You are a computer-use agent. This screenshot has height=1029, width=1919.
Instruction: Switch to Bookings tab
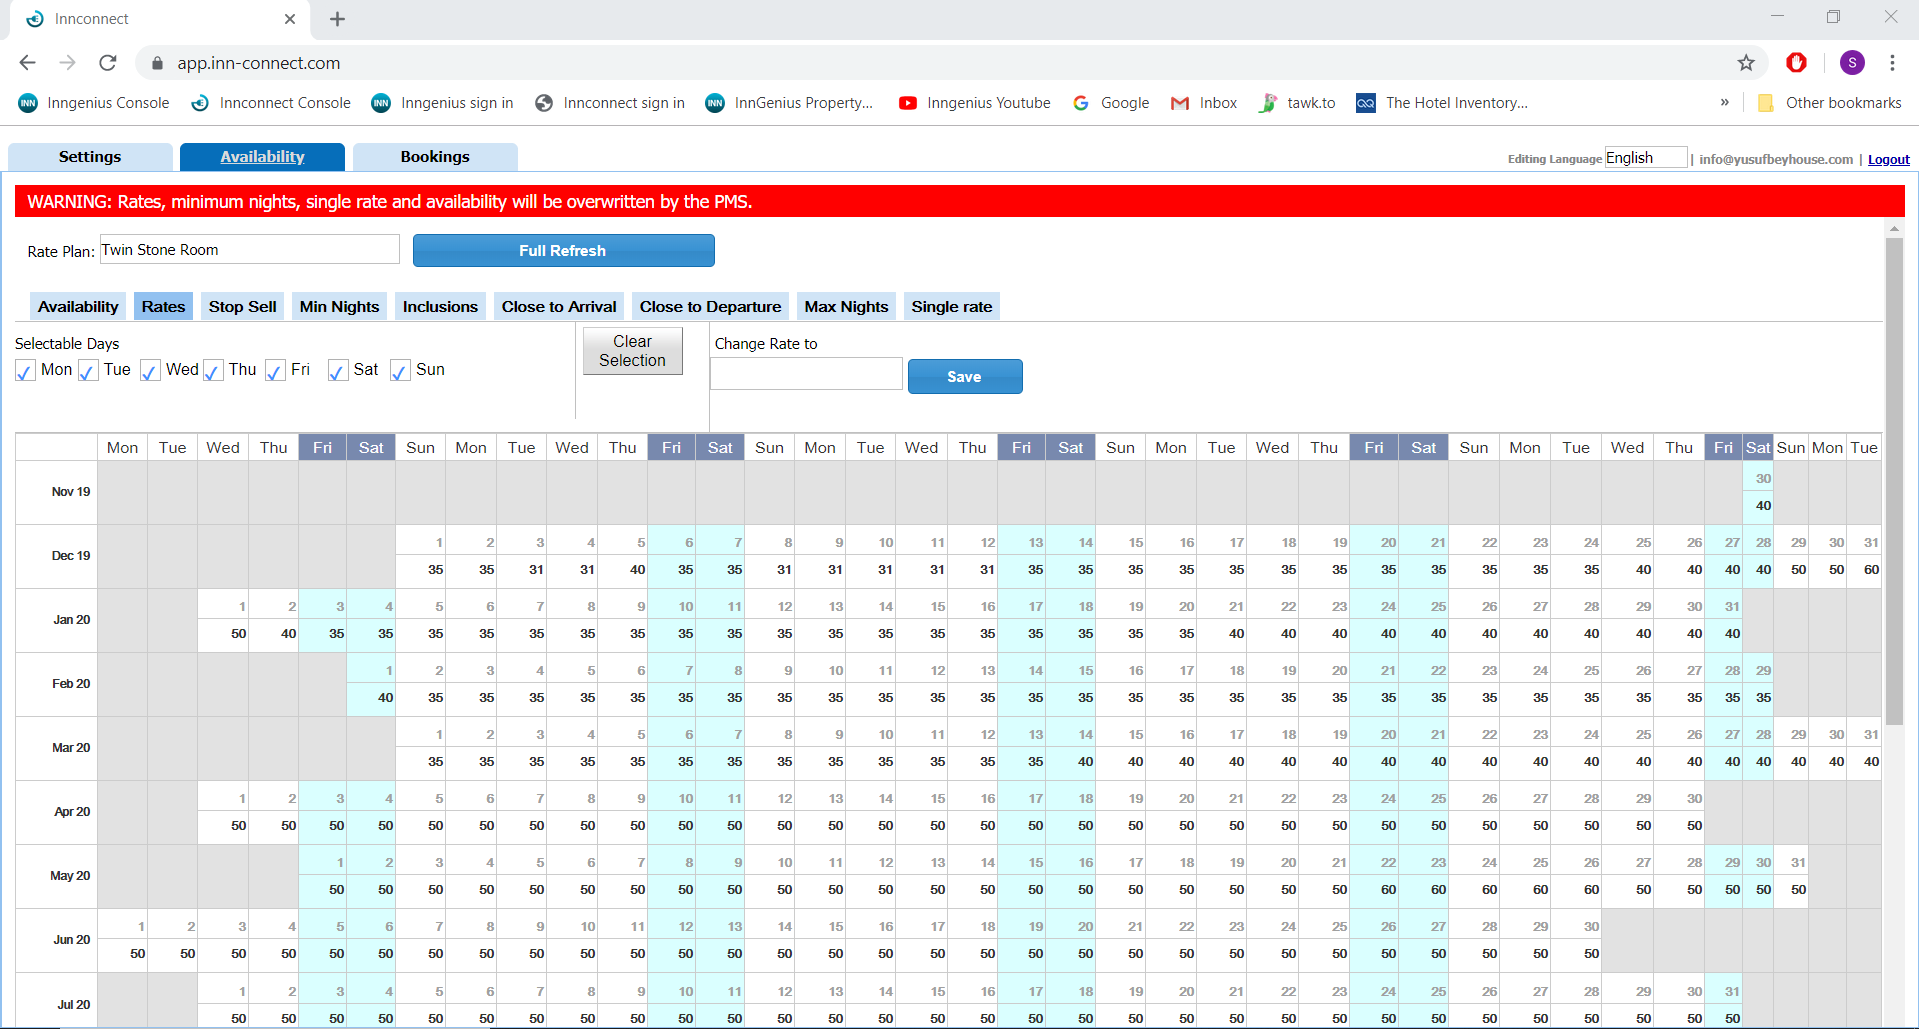[x=435, y=157]
